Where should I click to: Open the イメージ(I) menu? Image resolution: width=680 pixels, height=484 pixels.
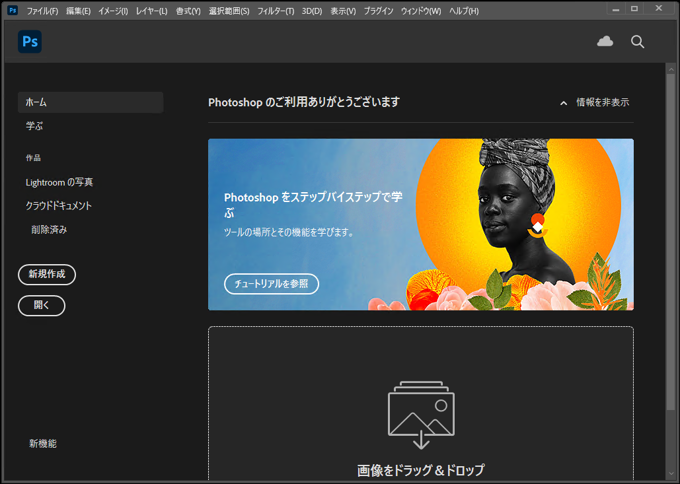click(113, 11)
